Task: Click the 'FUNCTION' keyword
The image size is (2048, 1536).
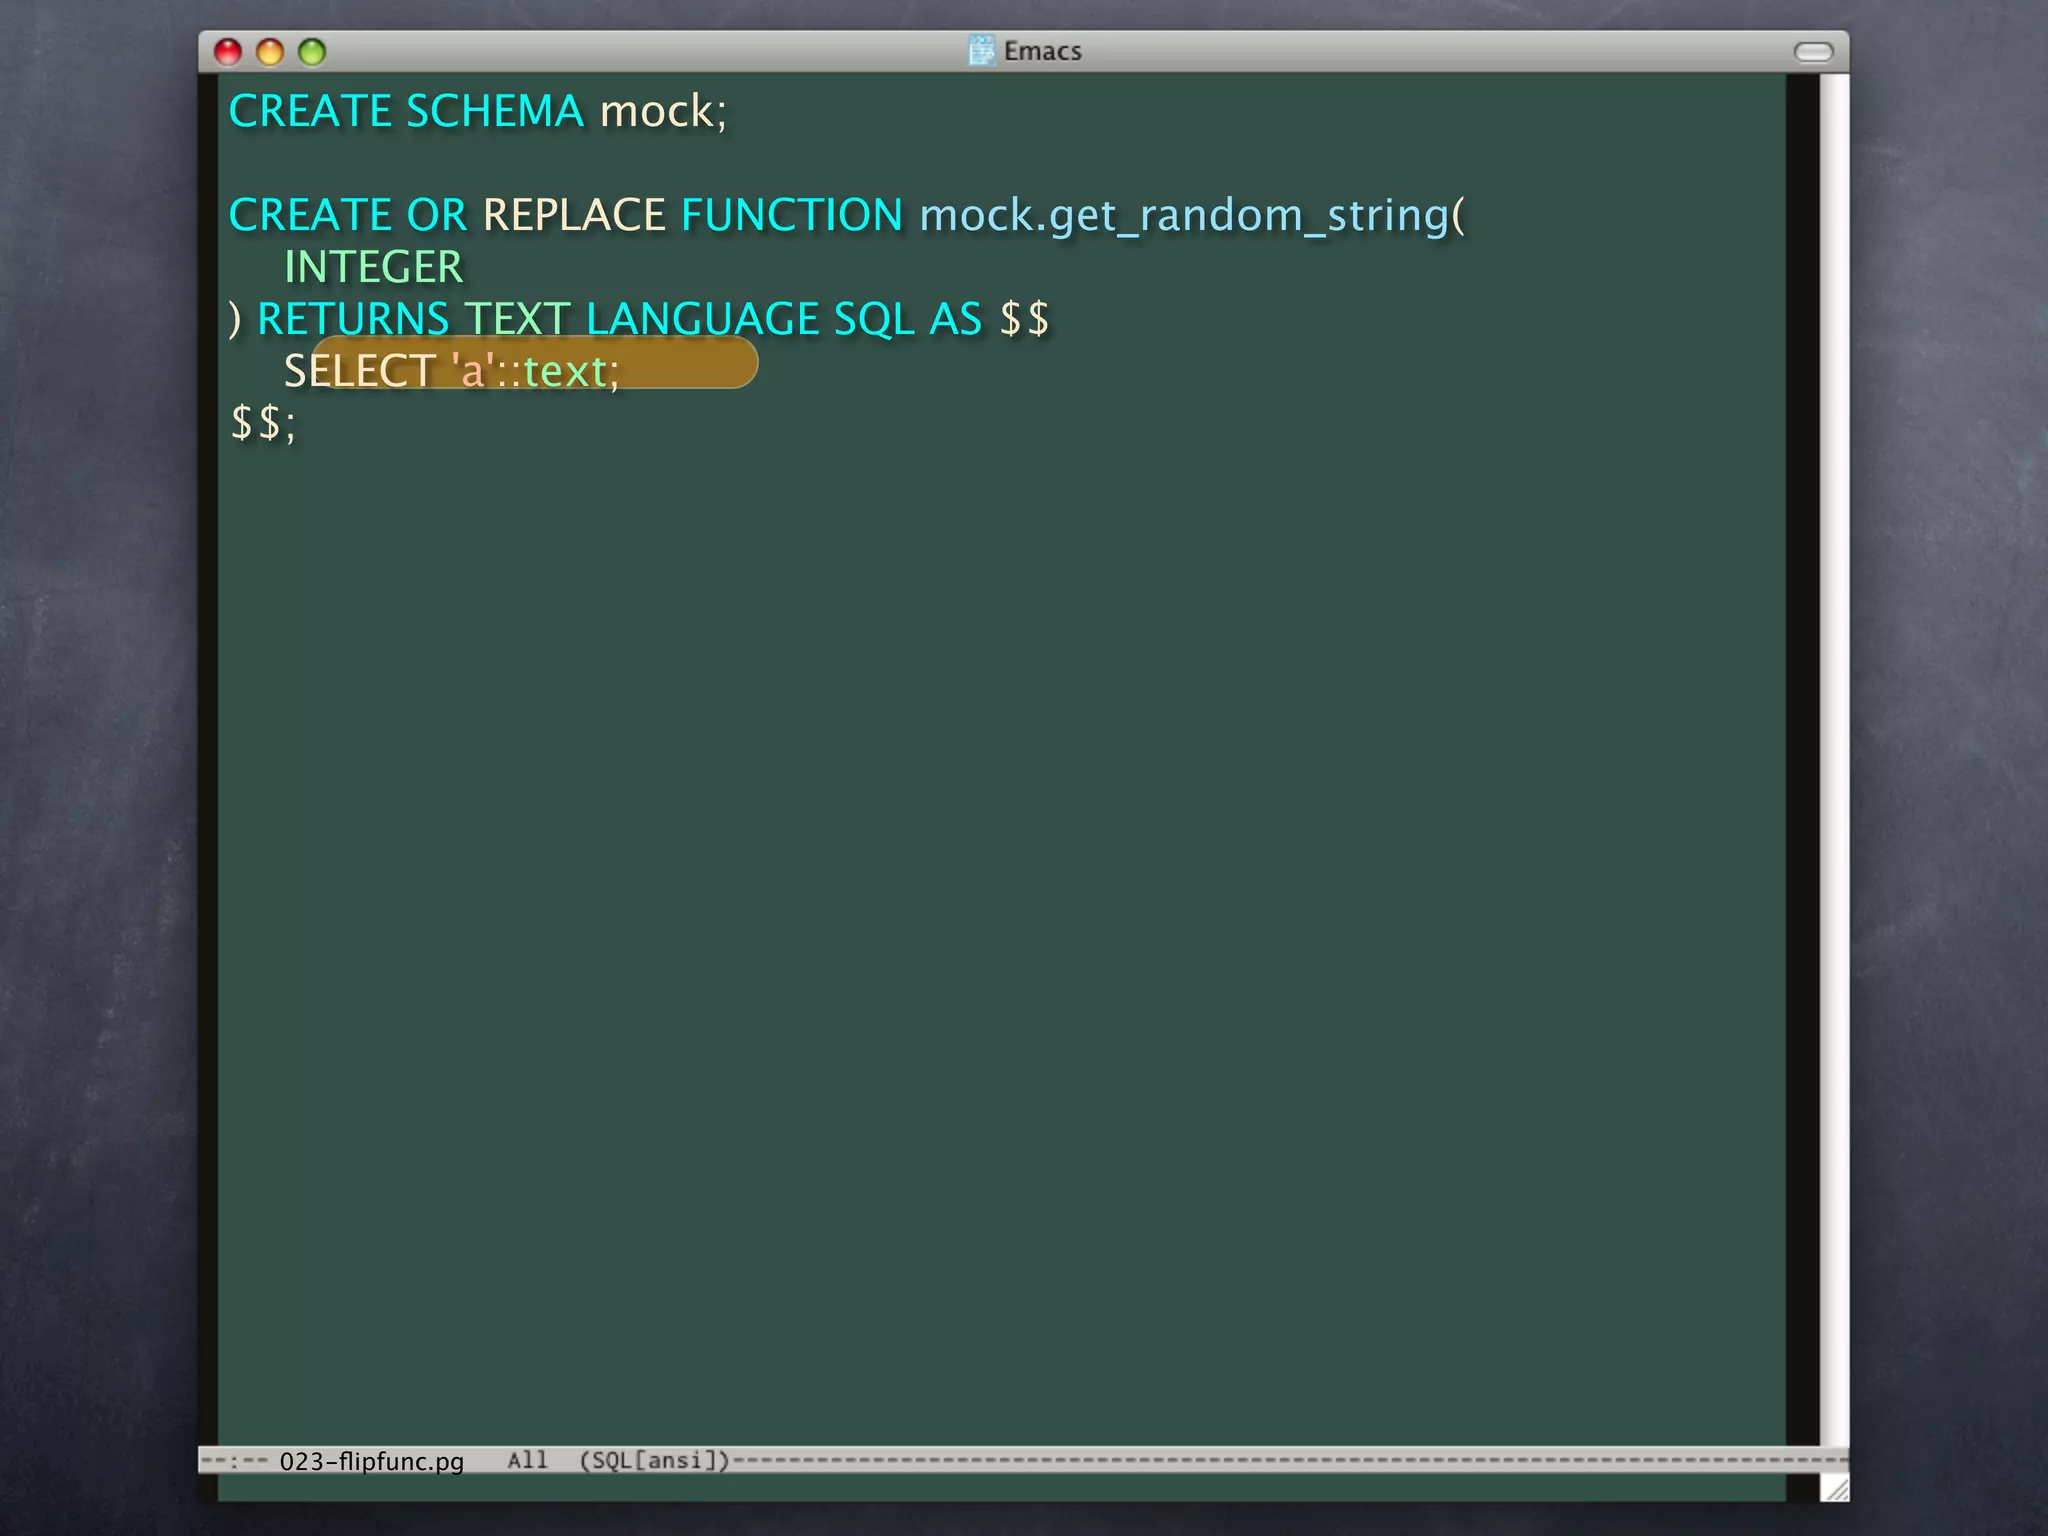Action: pyautogui.click(x=792, y=215)
